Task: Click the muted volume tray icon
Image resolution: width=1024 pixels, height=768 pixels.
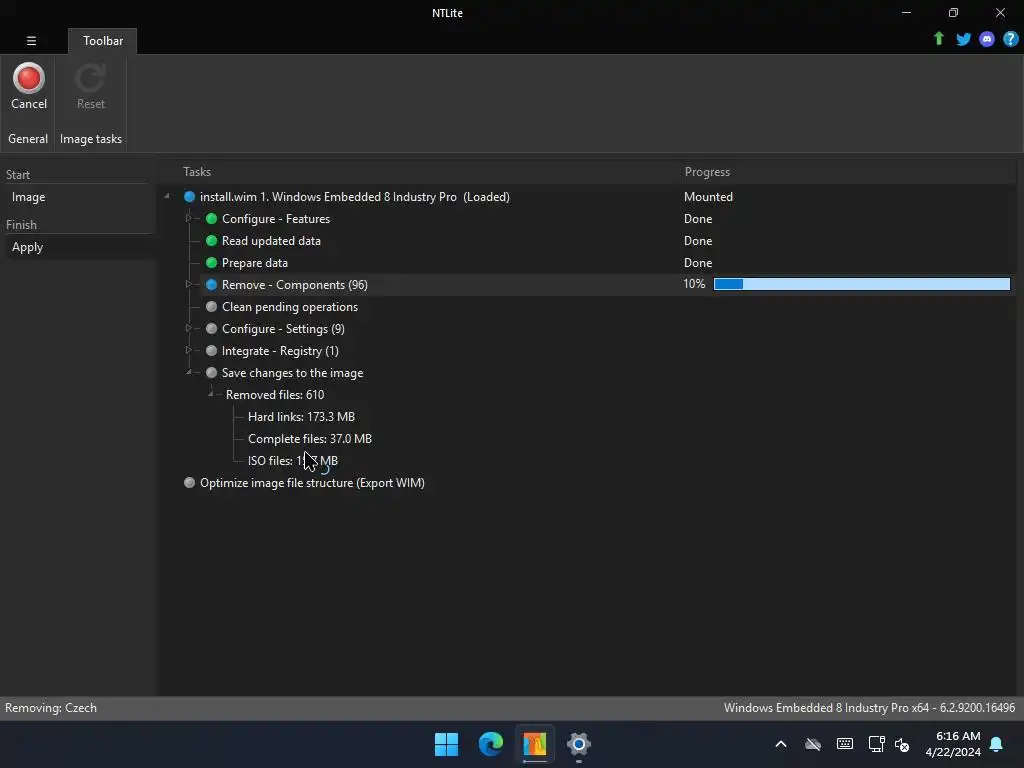Action: pyautogui.click(x=902, y=744)
